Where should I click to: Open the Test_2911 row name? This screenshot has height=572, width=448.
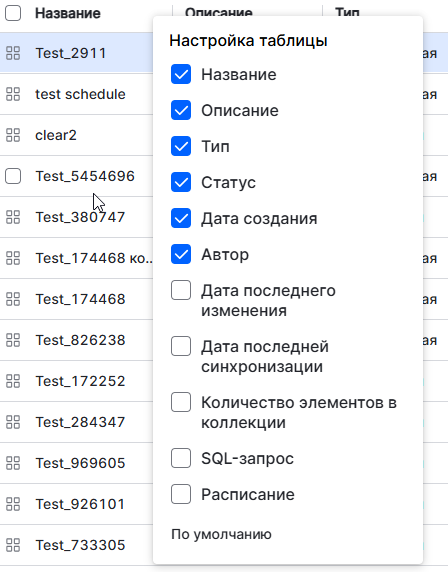[71, 53]
